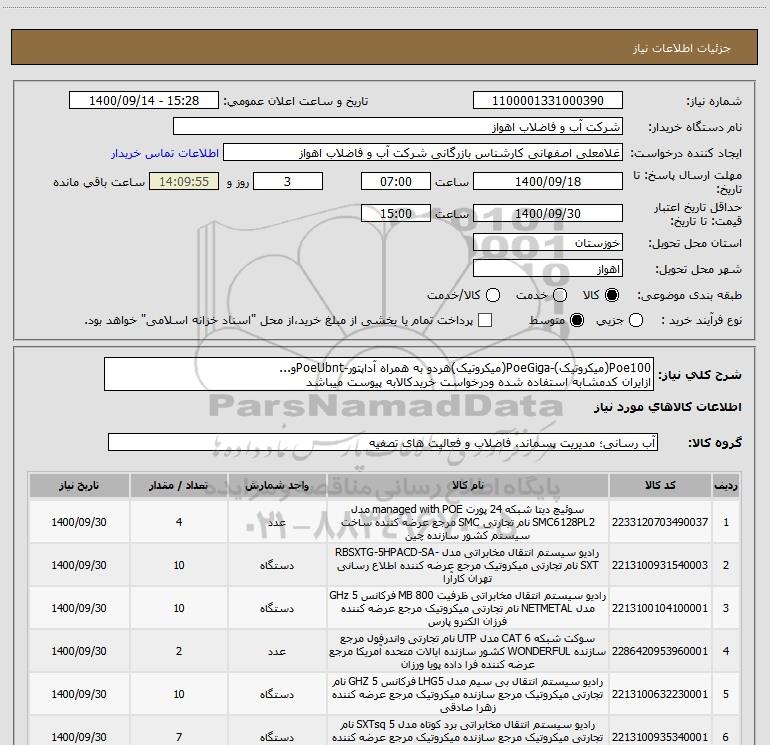The image size is (770, 745).
Task: Select item code 2213100931540003
Action: [x=660, y=565]
